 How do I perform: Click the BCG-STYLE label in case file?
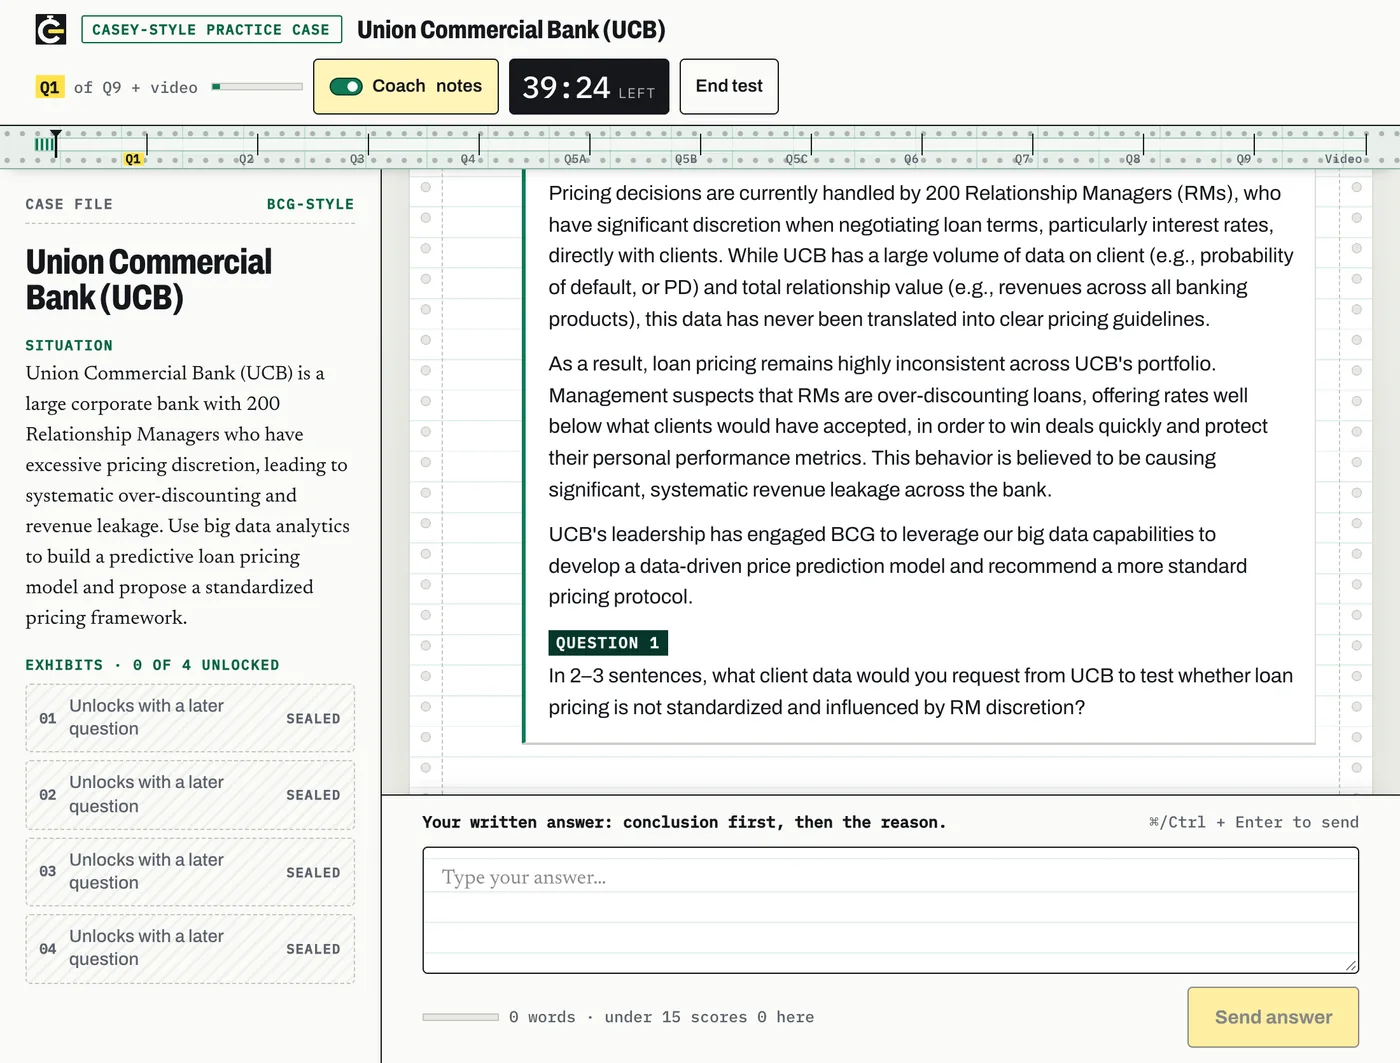point(310,204)
